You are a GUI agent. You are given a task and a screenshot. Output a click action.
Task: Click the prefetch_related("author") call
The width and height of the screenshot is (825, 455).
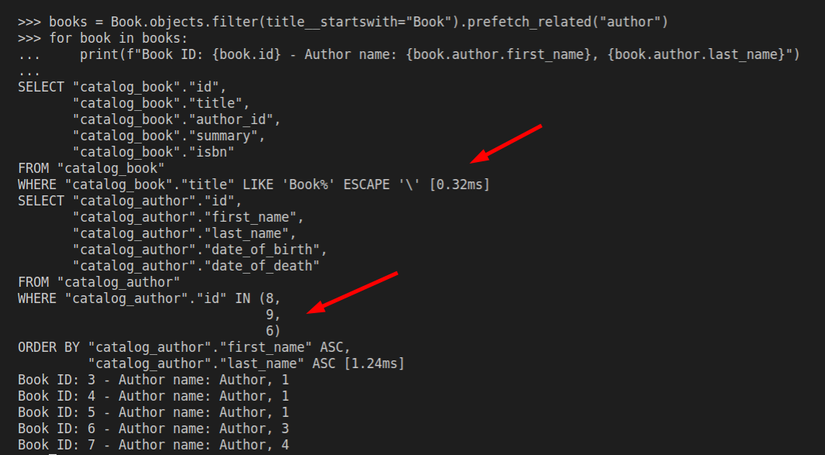pyautogui.click(x=576, y=21)
